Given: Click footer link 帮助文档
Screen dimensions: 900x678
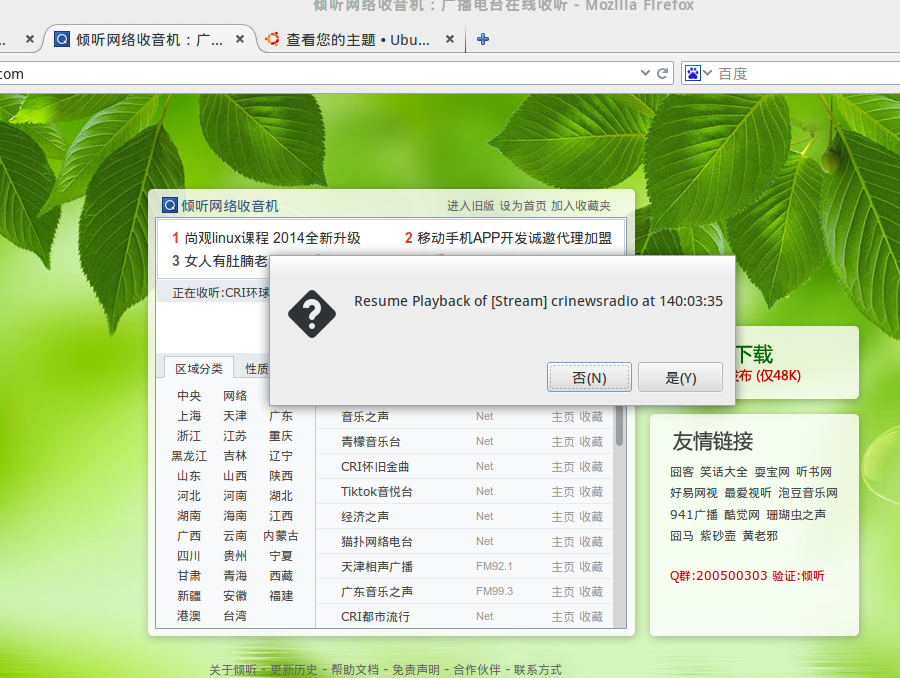Looking at the screenshot, I should (355, 669).
